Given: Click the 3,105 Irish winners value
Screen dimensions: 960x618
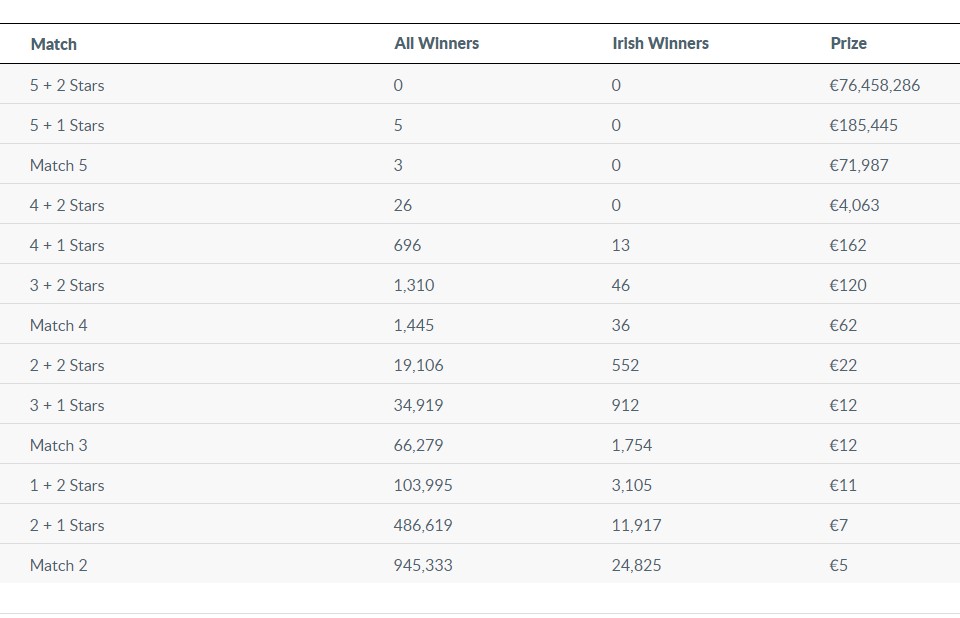Looking at the screenshot, I should pos(632,486).
